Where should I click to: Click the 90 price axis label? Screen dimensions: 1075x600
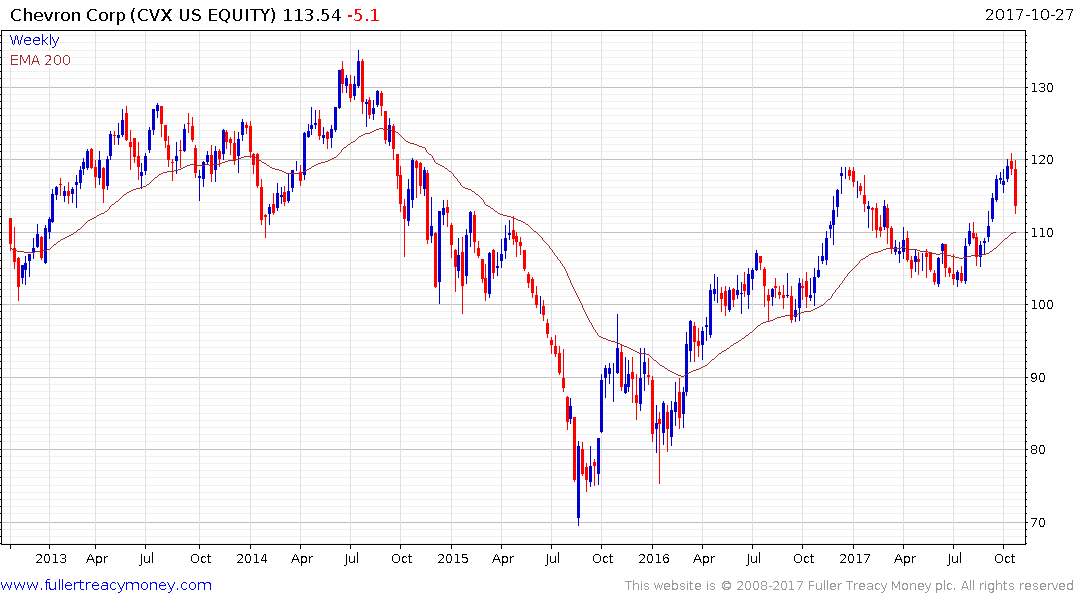(x=1038, y=377)
